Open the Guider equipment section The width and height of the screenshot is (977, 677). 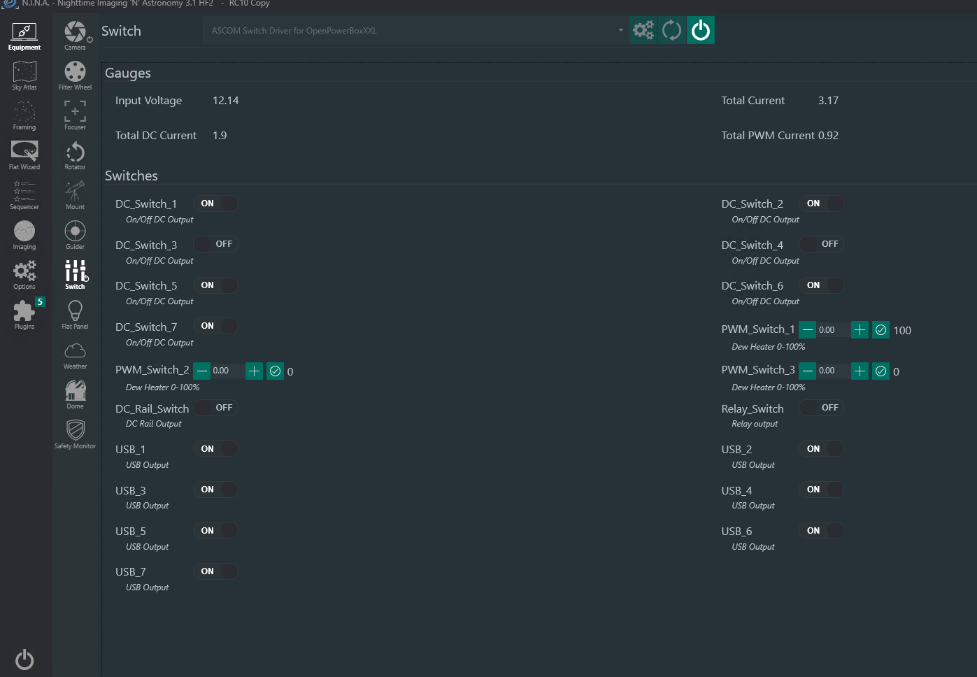(x=75, y=233)
